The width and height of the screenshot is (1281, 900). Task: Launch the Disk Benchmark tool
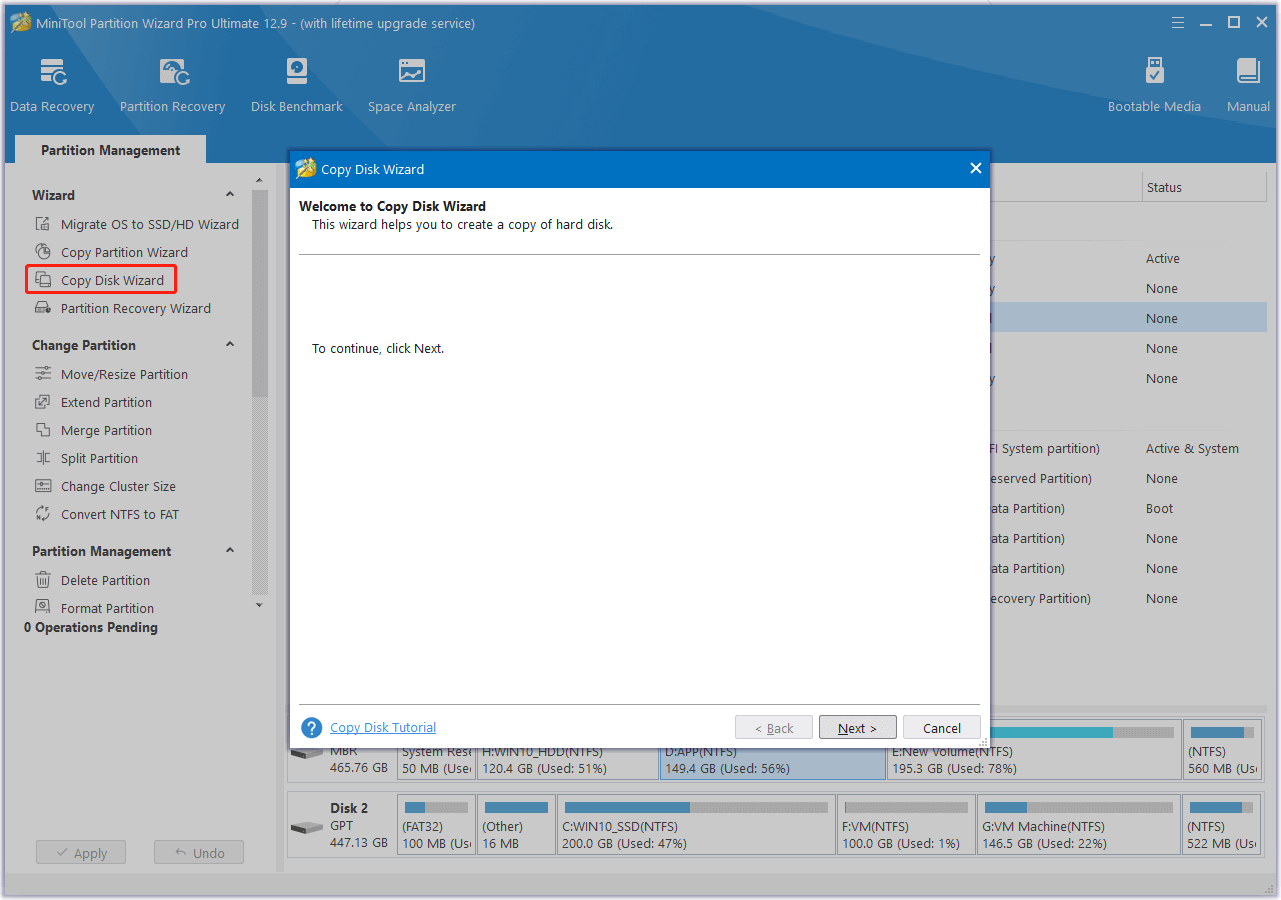pos(297,86)
